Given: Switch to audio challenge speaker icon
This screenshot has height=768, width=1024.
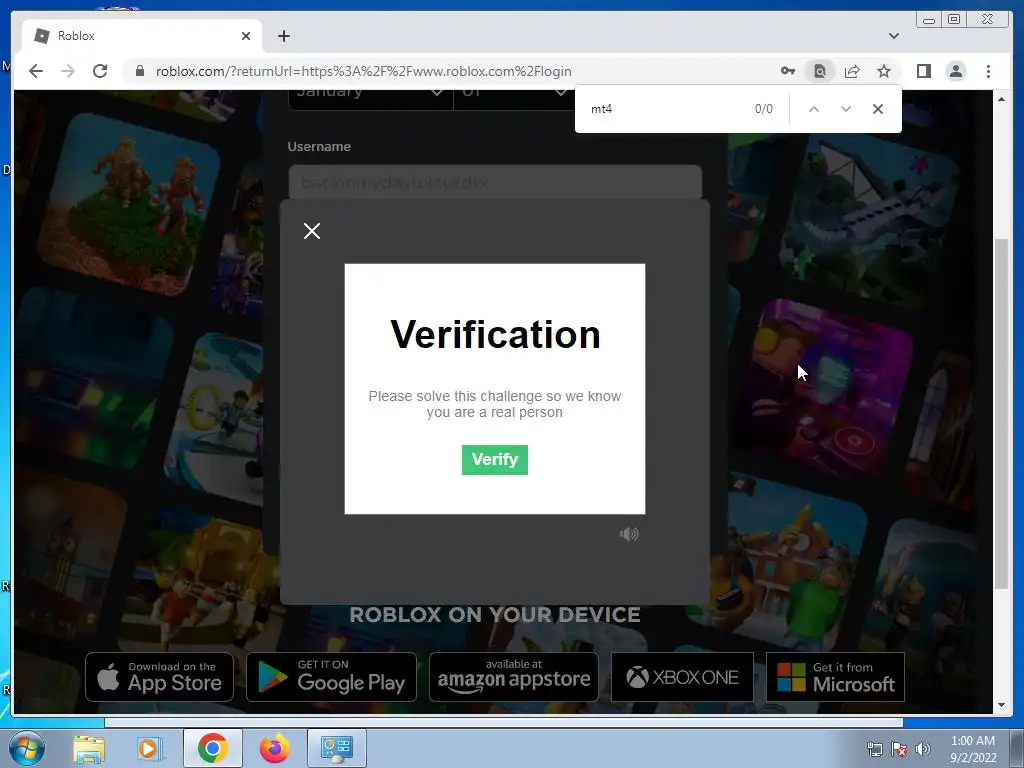Looking at the screenshot, I should (629, 534).
